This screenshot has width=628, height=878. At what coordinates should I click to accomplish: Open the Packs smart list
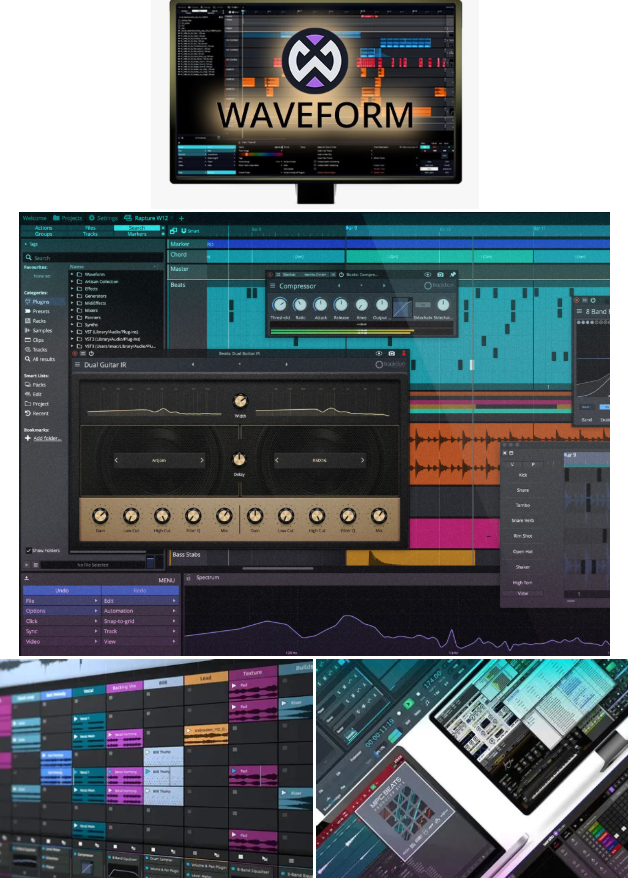[x=35, y=385]
